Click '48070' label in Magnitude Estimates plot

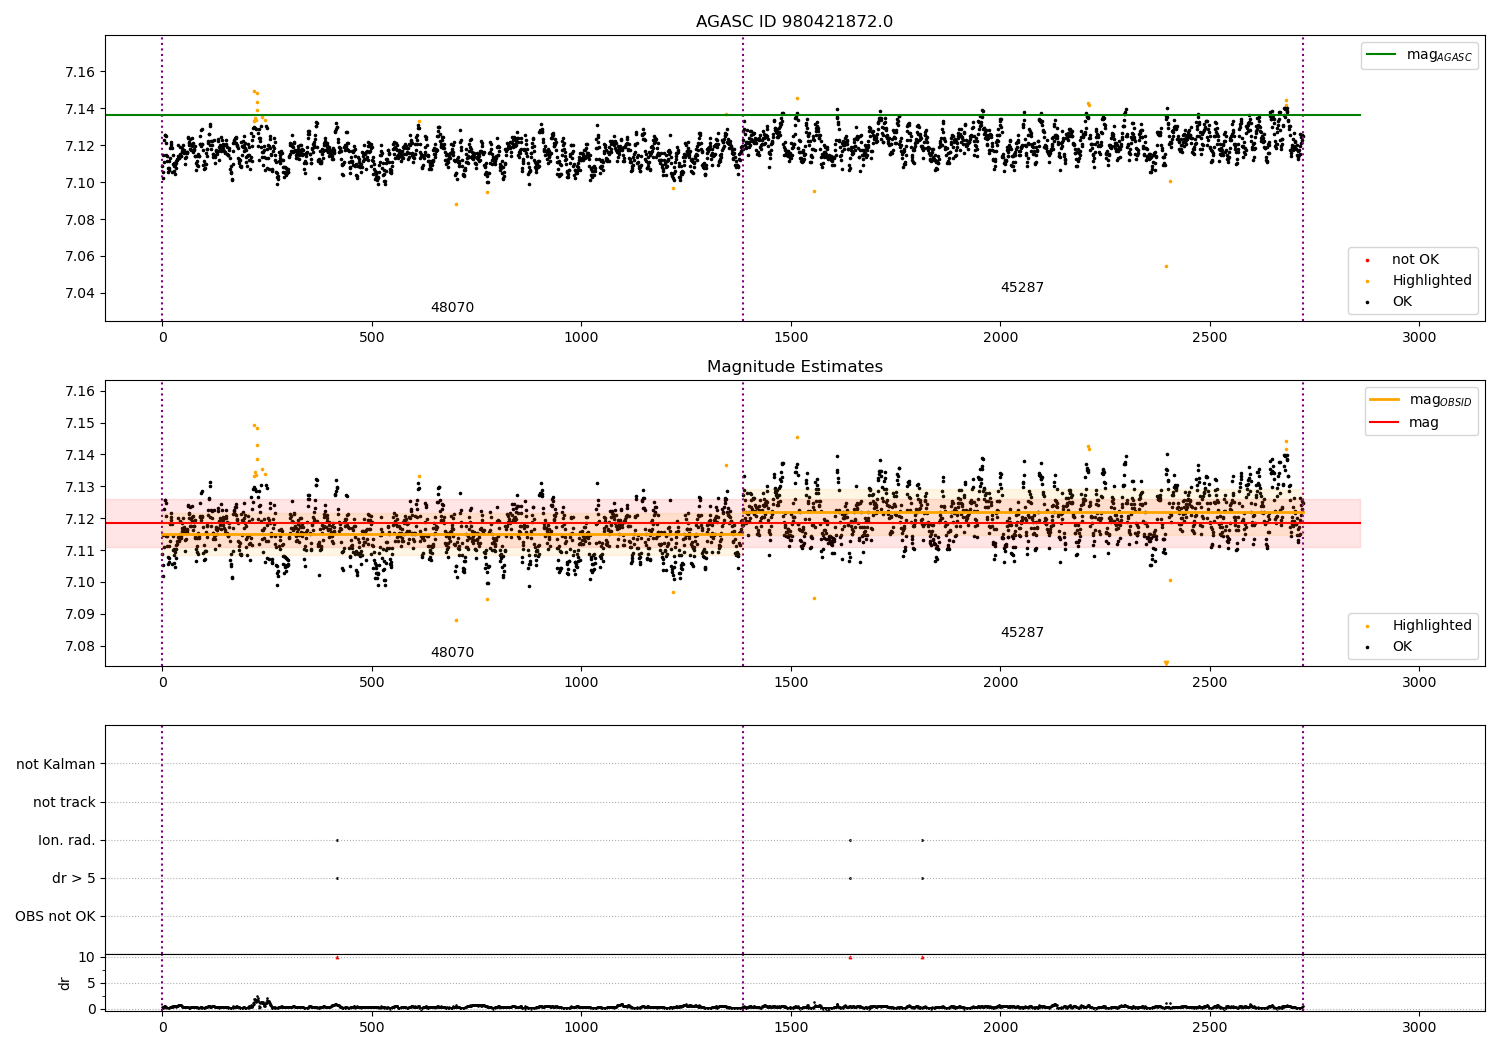452,653
